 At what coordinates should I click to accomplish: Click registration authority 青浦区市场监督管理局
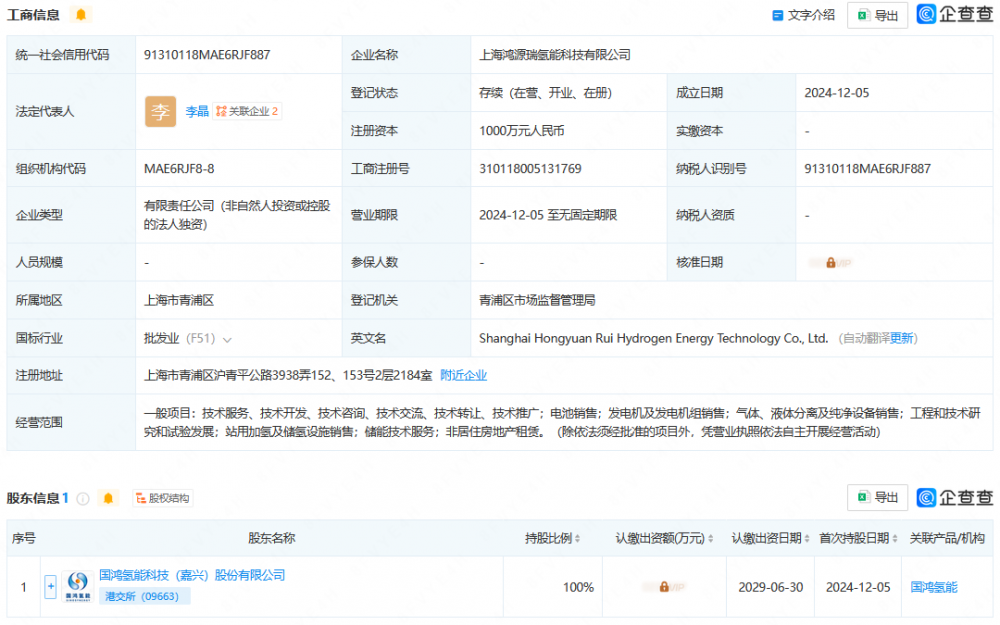click(537, 300)
